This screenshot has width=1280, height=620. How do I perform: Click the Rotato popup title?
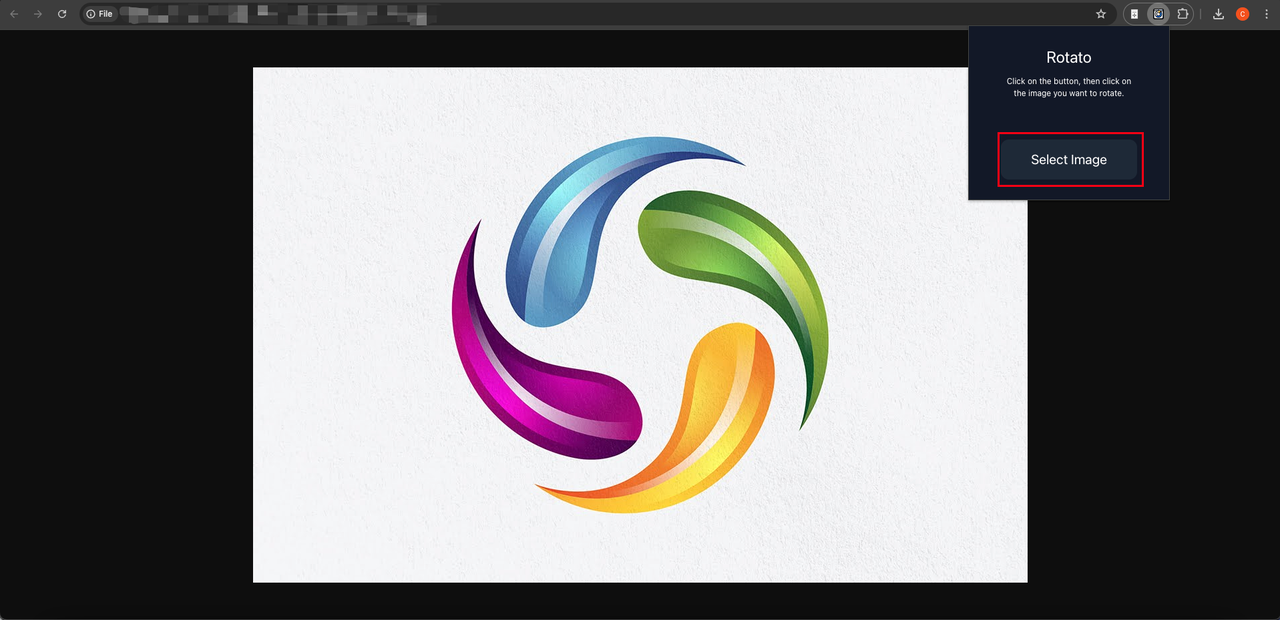pos(1069,58)
